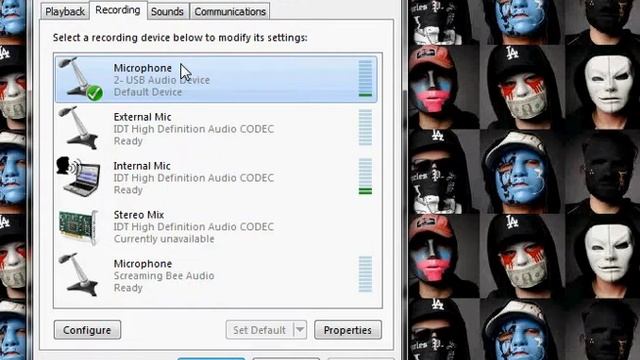The height and width of the screenshot is (360, 640).
Task: Click the Set Default button
Action: 259,330
